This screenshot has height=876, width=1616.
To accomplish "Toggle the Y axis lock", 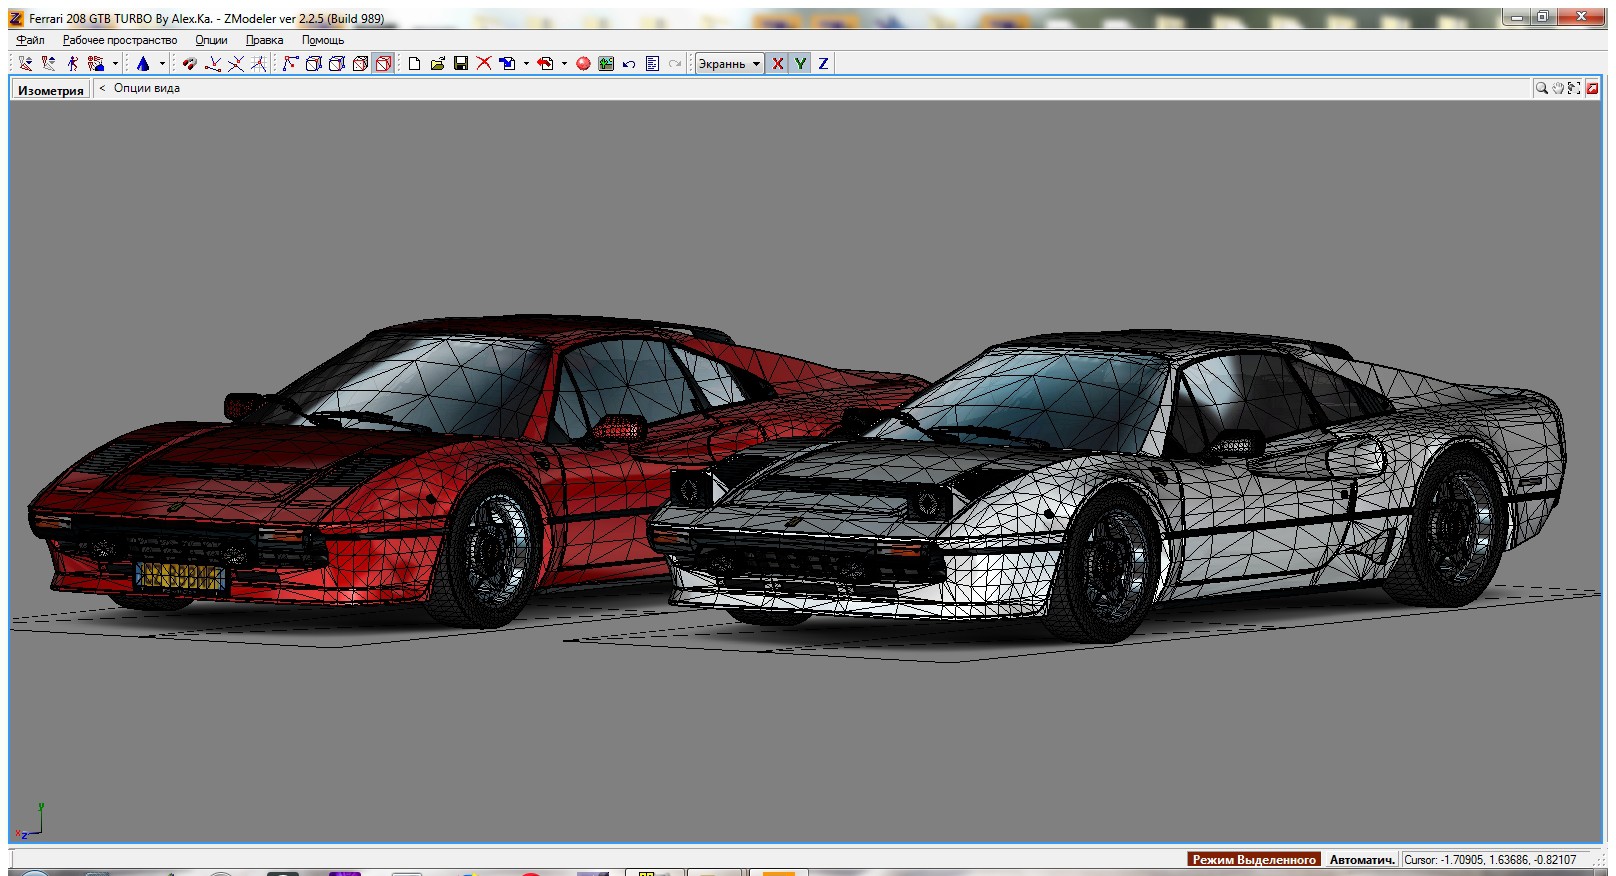I will (x=800, y=64).
